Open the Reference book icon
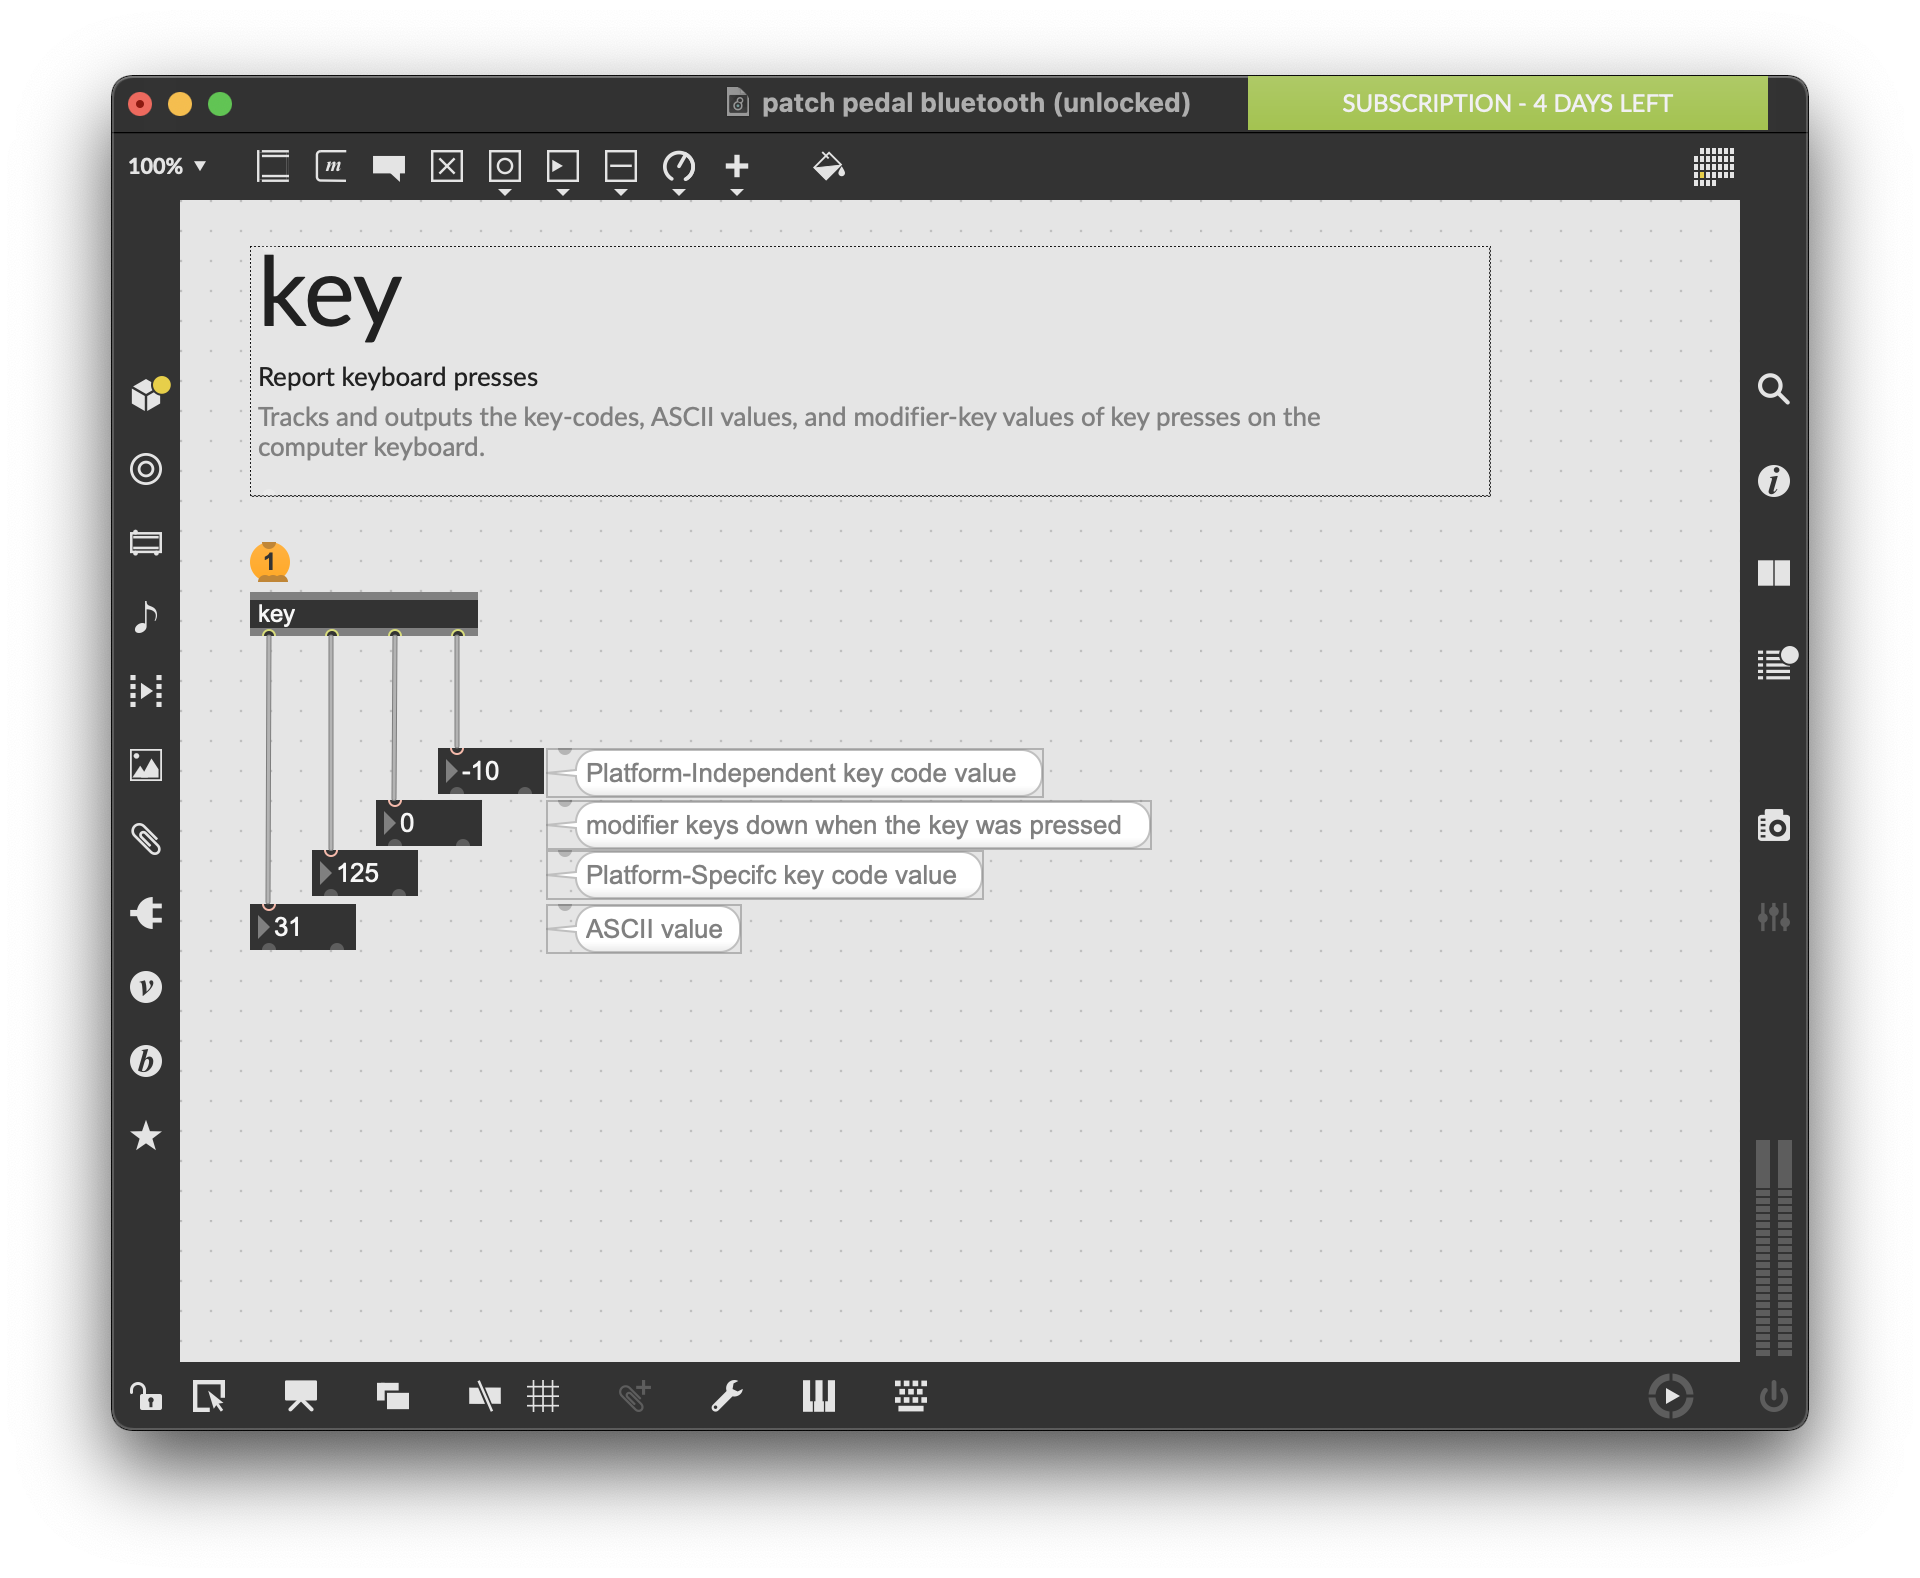This screenshot has width=1920, height=1578. click(x=1773, y=573)
